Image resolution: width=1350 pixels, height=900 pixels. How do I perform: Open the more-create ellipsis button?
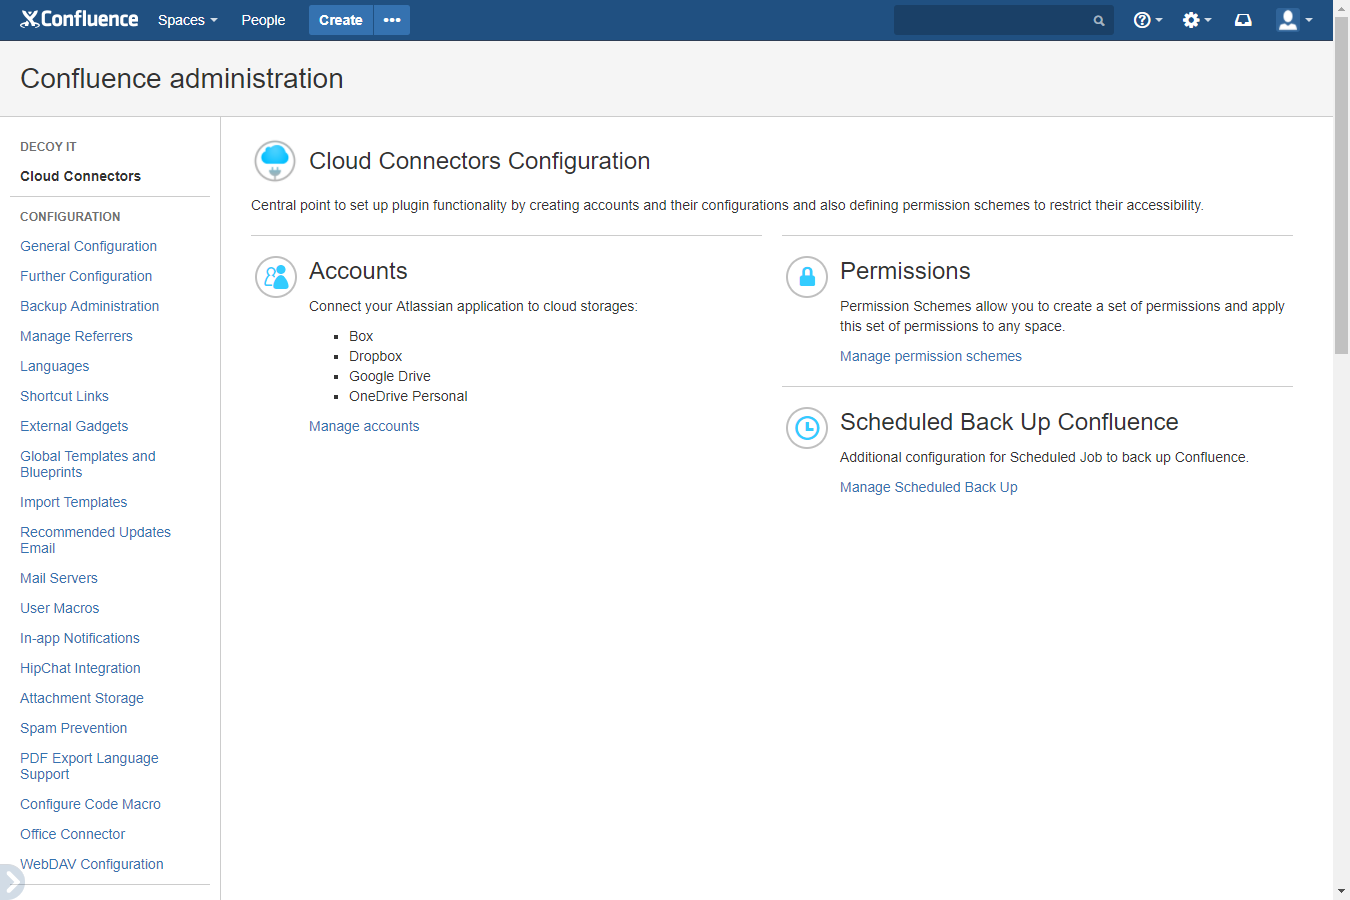pos(392,20)
